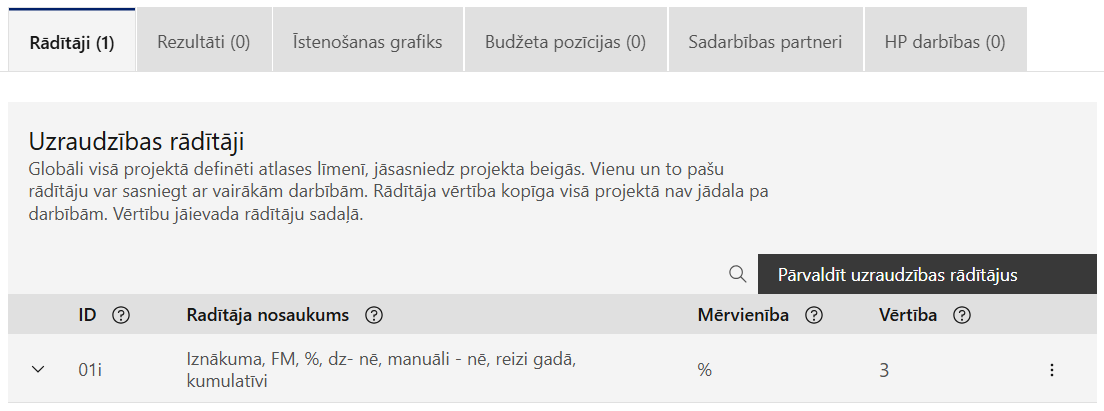Switch to the Sadarbības partneri tab
The width and height of the screenshot is (1104, 411).
[x=765, y=42]
